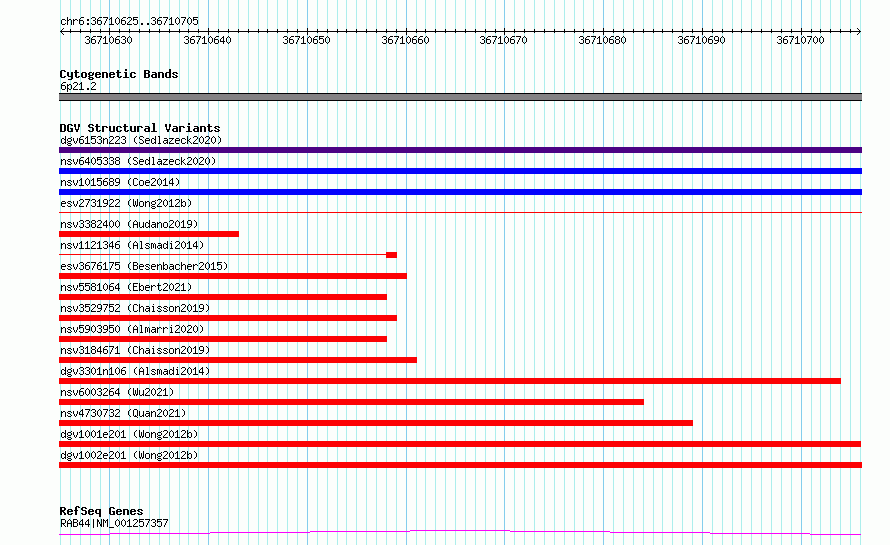Open the first nsv3529752 (Chaisson2019) label
Screen dimensions: 890x545
coord(135,308)
